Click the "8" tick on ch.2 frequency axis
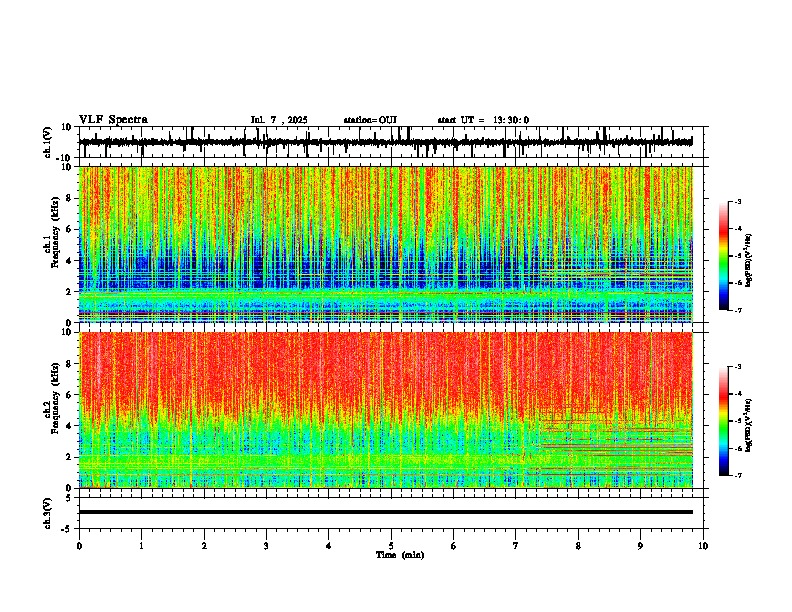 [70, 364]
